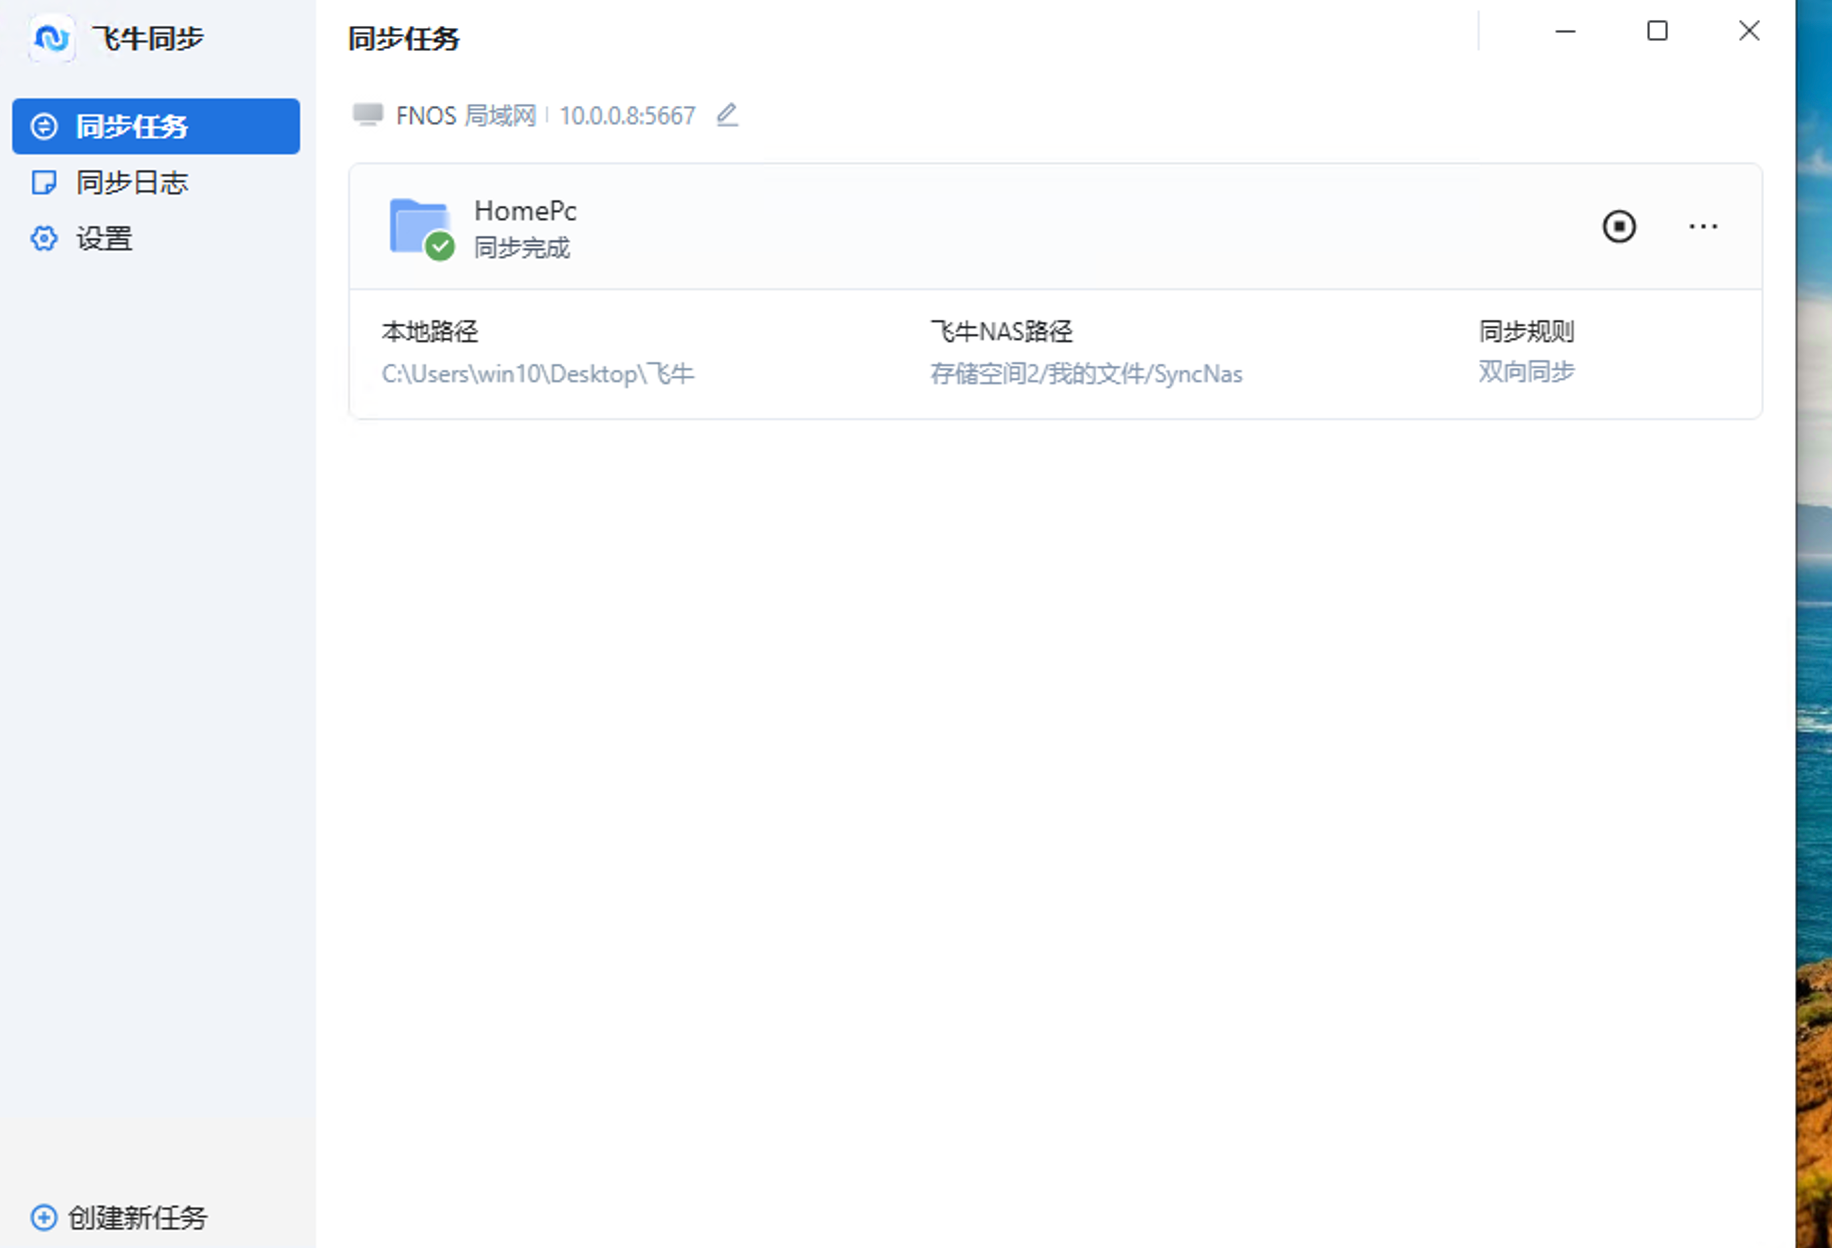
Task: Click the 双向同步 sync rule value
Action: [1526, 372]
